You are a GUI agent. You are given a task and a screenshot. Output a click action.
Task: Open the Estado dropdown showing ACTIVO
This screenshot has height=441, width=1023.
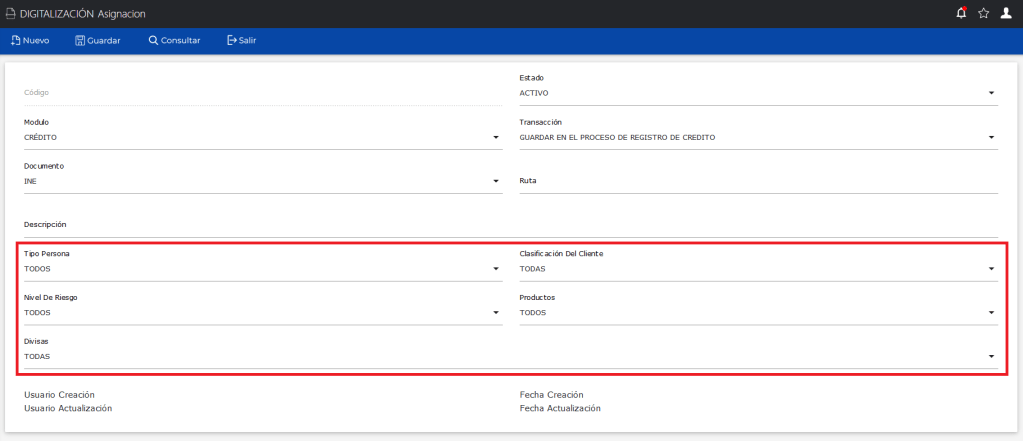(757, 93)
